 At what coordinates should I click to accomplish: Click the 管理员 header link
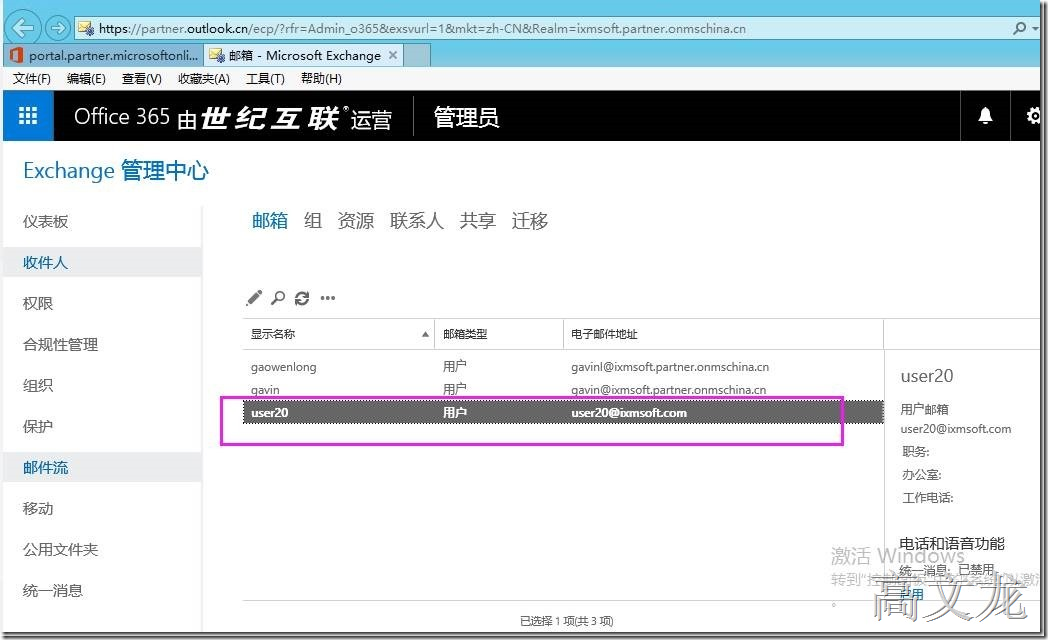click(467, 117)
